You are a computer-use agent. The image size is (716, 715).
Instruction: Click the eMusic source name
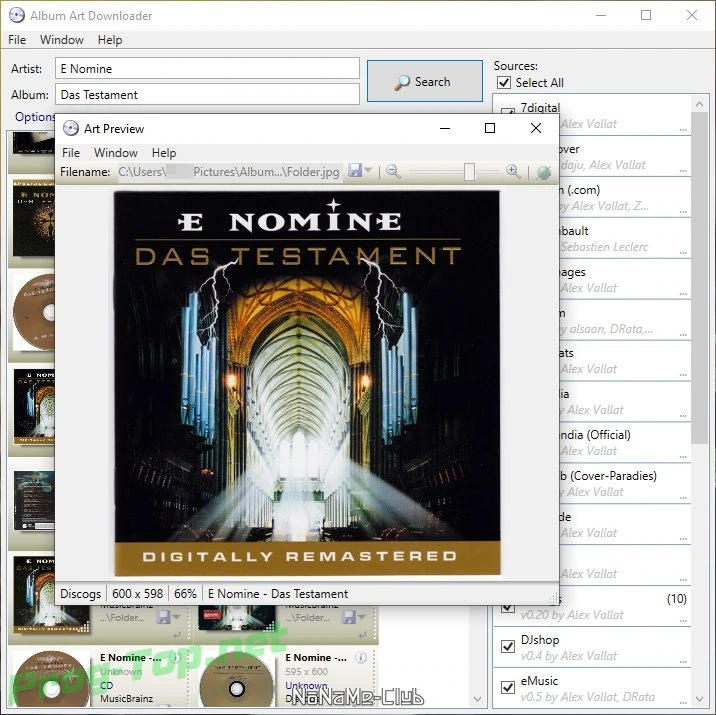coord(539,681)
